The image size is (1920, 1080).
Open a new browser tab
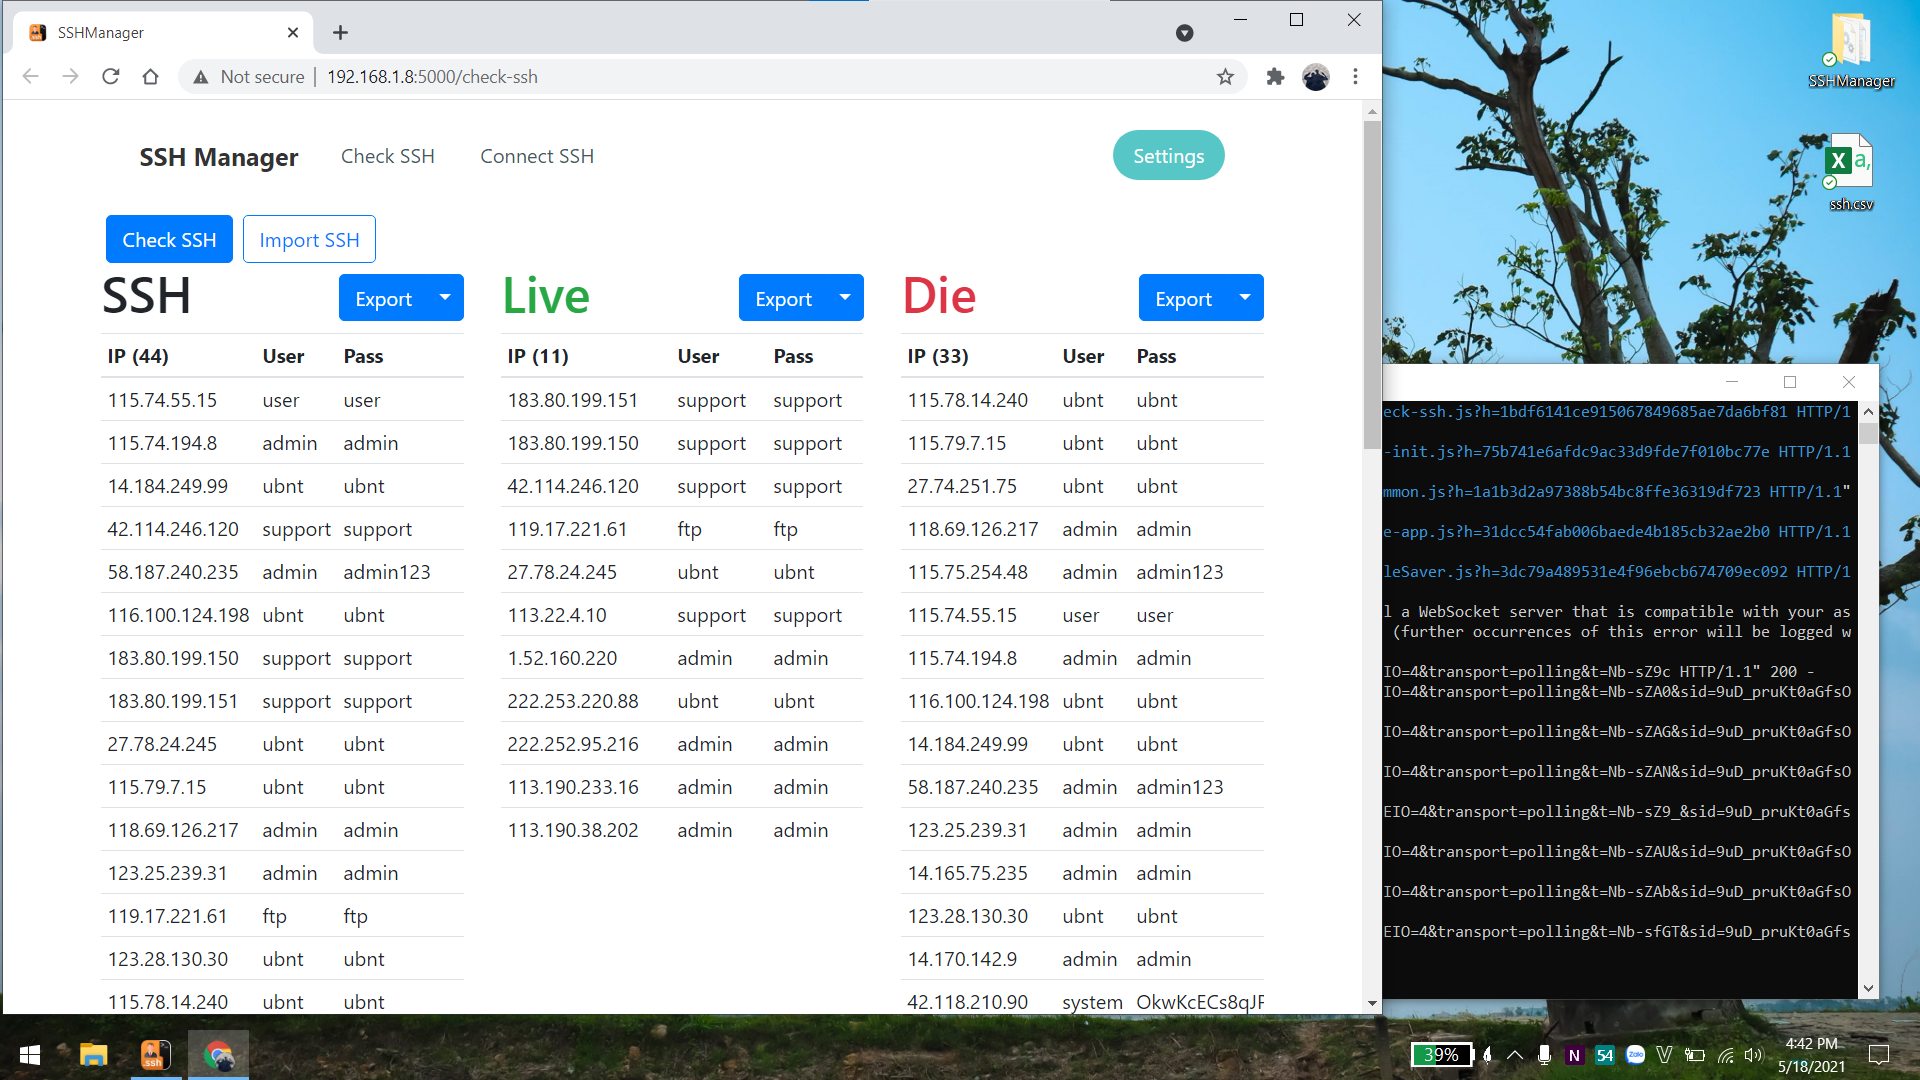pos(340,33)
